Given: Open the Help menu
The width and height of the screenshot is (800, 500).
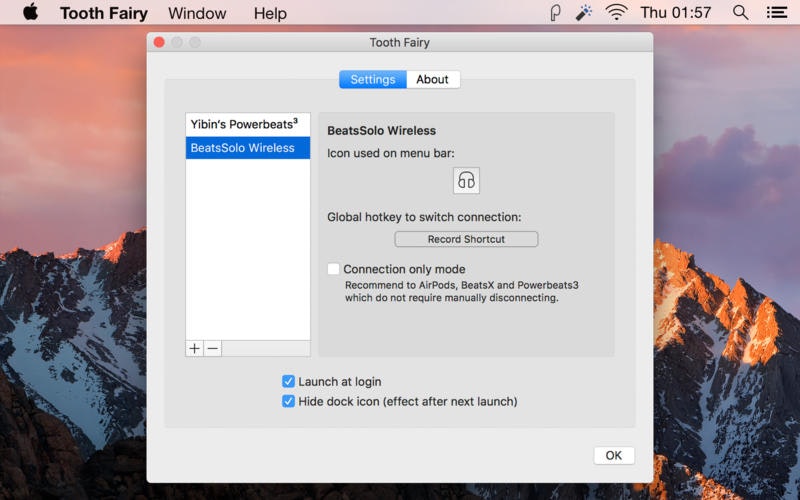Looking at the screenshot, I should [x=270, y=13].
